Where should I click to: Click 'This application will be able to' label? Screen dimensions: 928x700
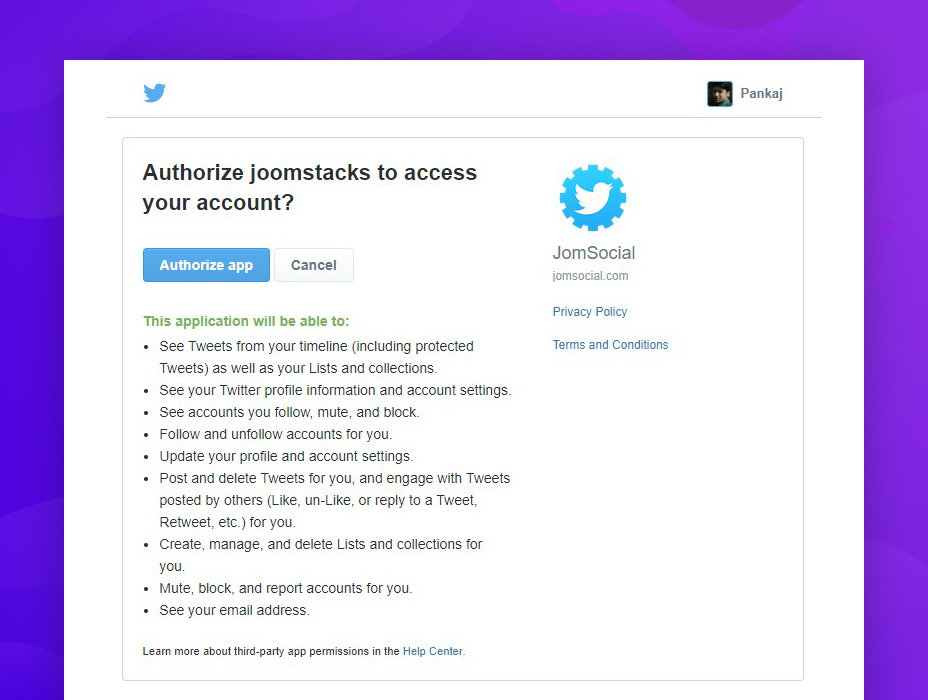coord(246,321)
